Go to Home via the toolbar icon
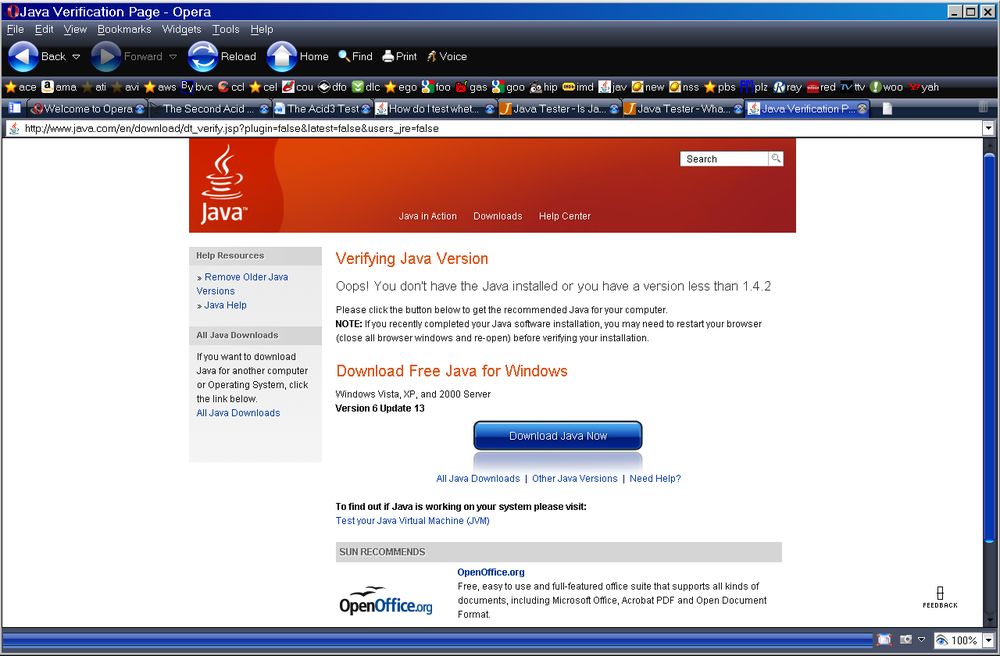 point(282,57)
